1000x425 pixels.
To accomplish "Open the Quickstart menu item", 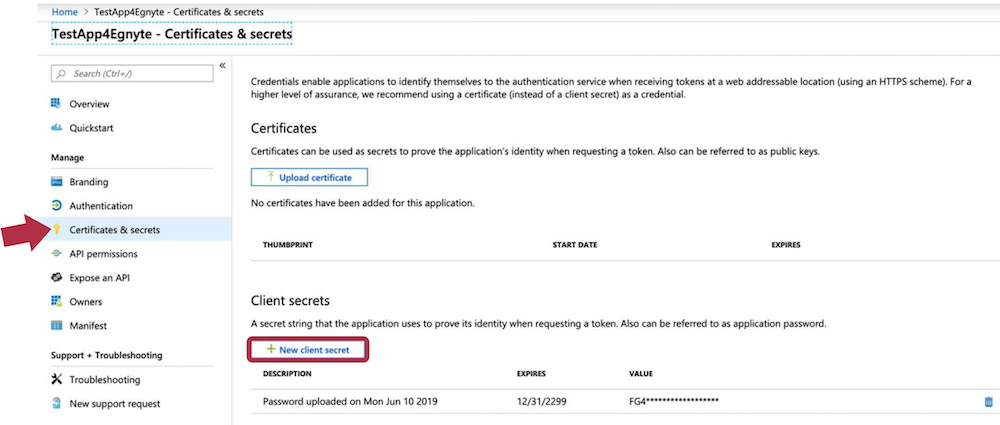I will click(91, 128).
